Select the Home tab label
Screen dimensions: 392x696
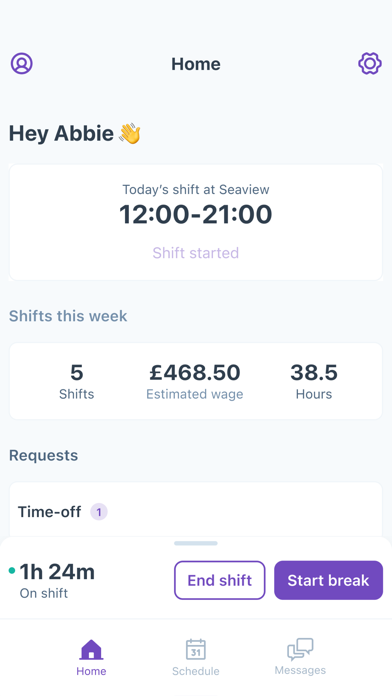point(91,671)
